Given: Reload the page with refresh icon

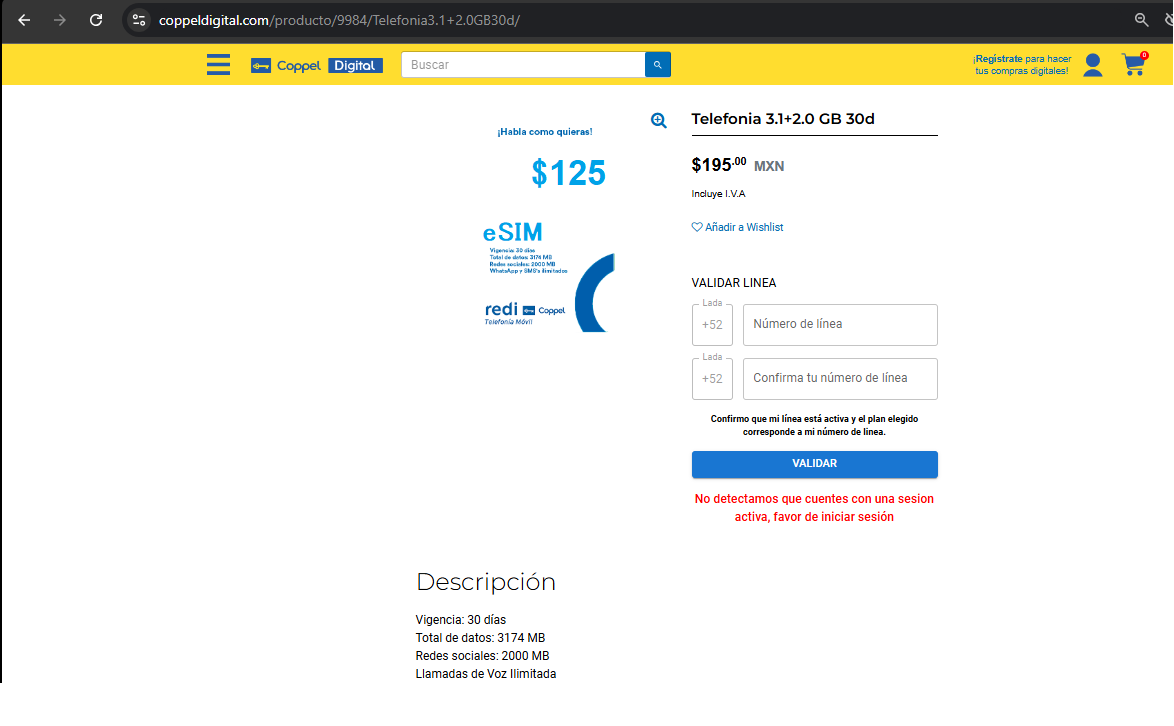Looking at the screenshot, I should 96,20.
